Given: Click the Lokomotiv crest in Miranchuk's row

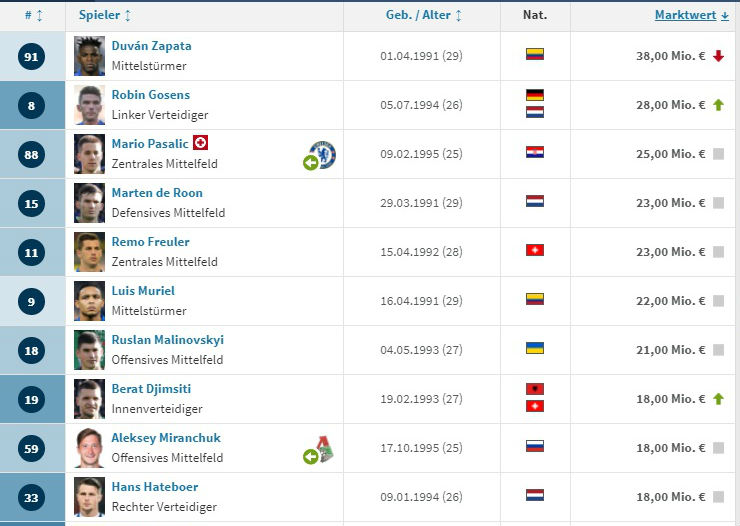Looking at the screenshot, I should 323,448.
